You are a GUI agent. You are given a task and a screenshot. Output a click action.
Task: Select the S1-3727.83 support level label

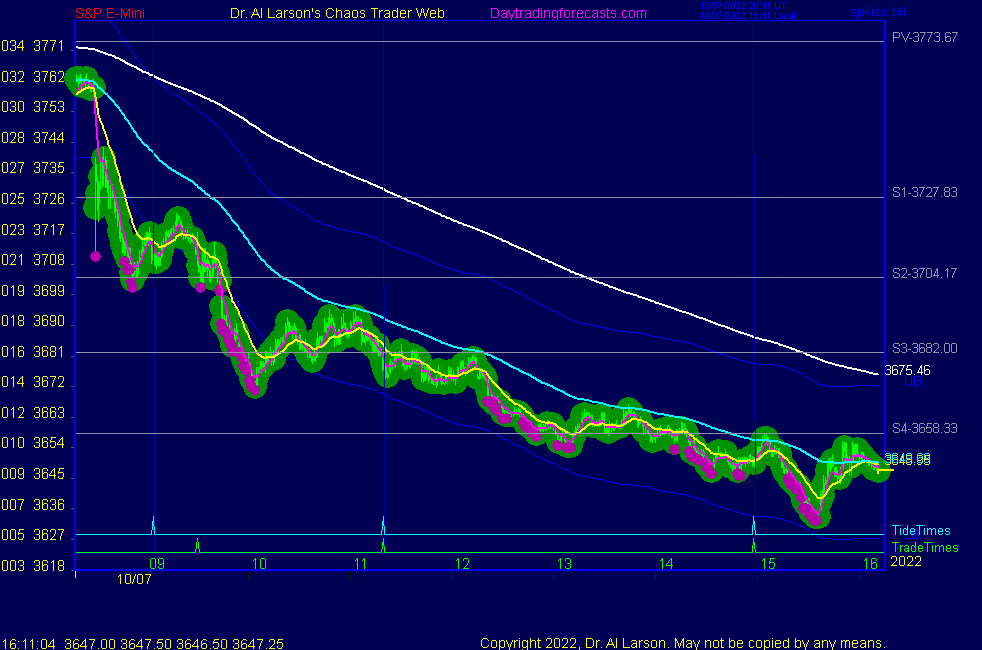pyautogui.click(x=924, y=192)
